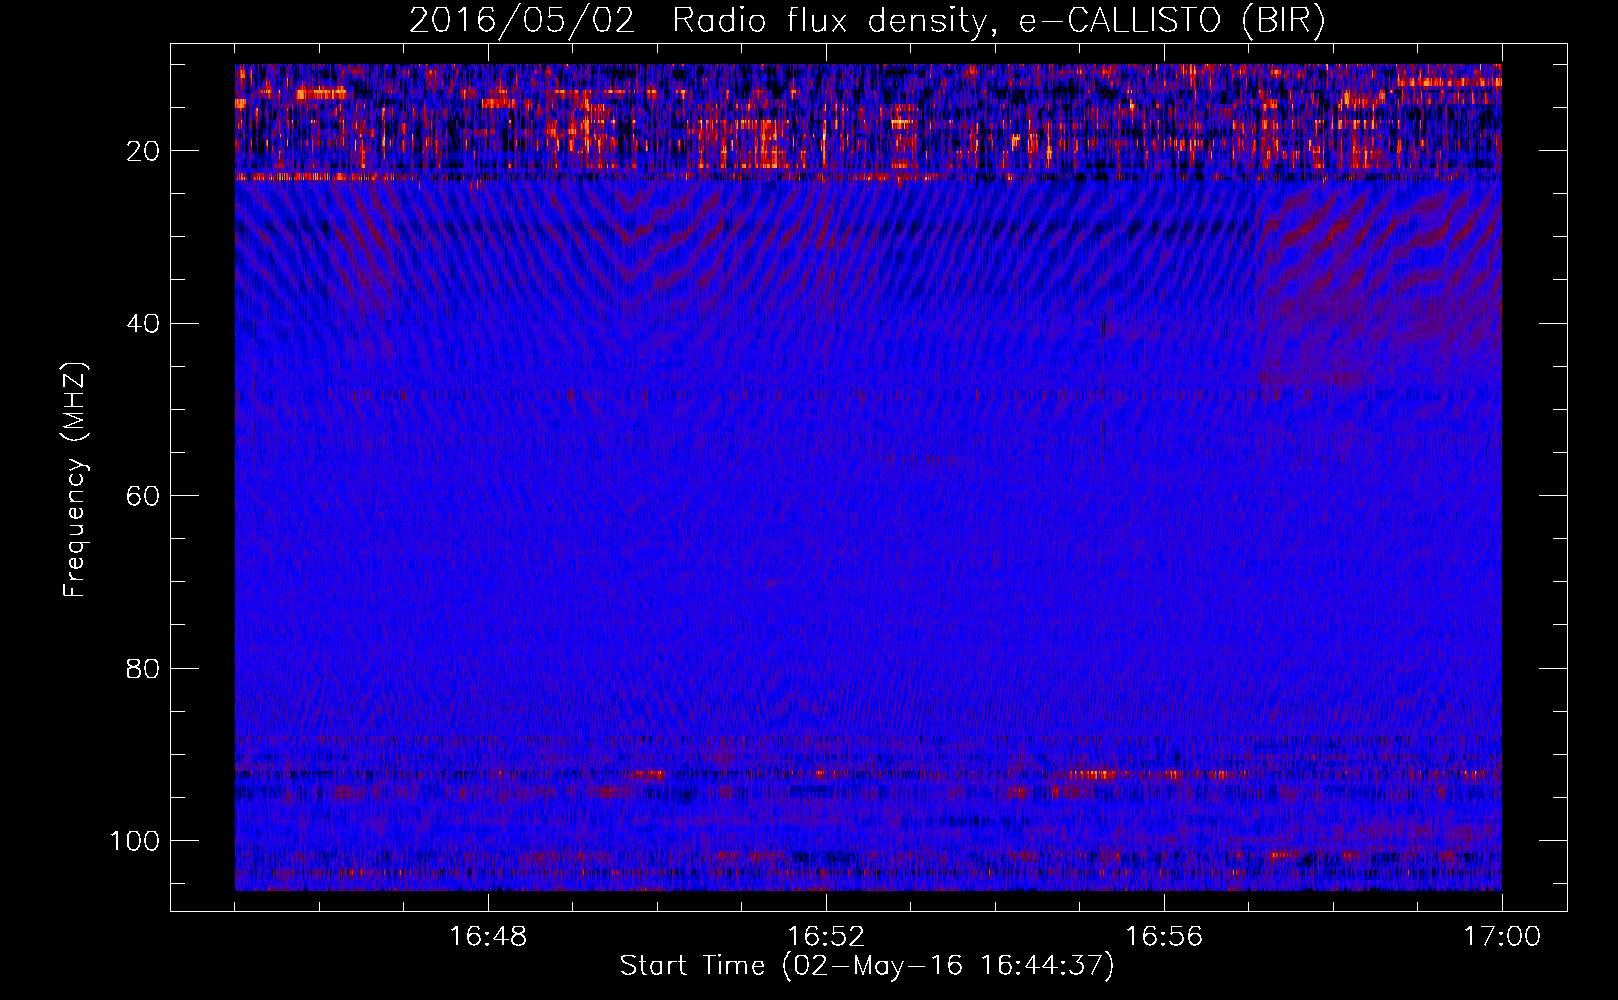Click the 16:52 time tick label
Viewport: 1618px width, 1000px height.
click(826, 937)
